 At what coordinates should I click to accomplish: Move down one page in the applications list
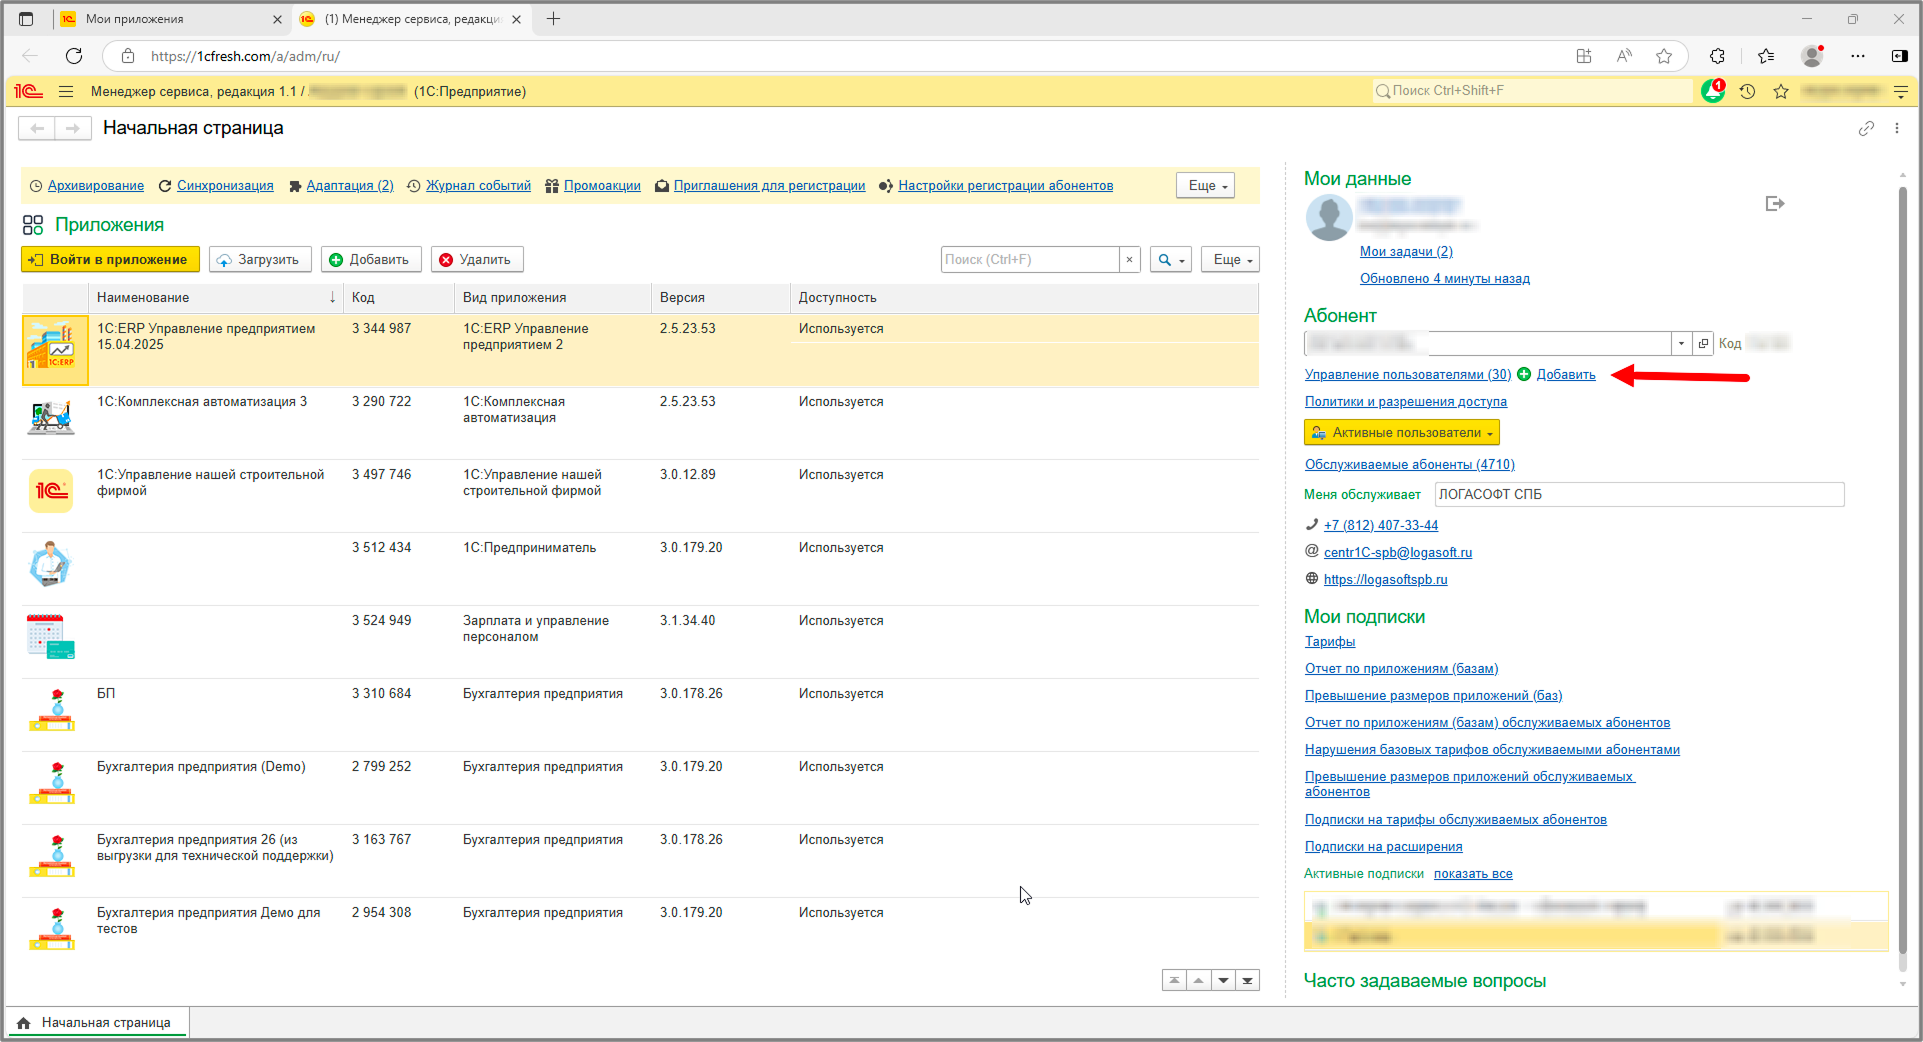(1223, 980)
